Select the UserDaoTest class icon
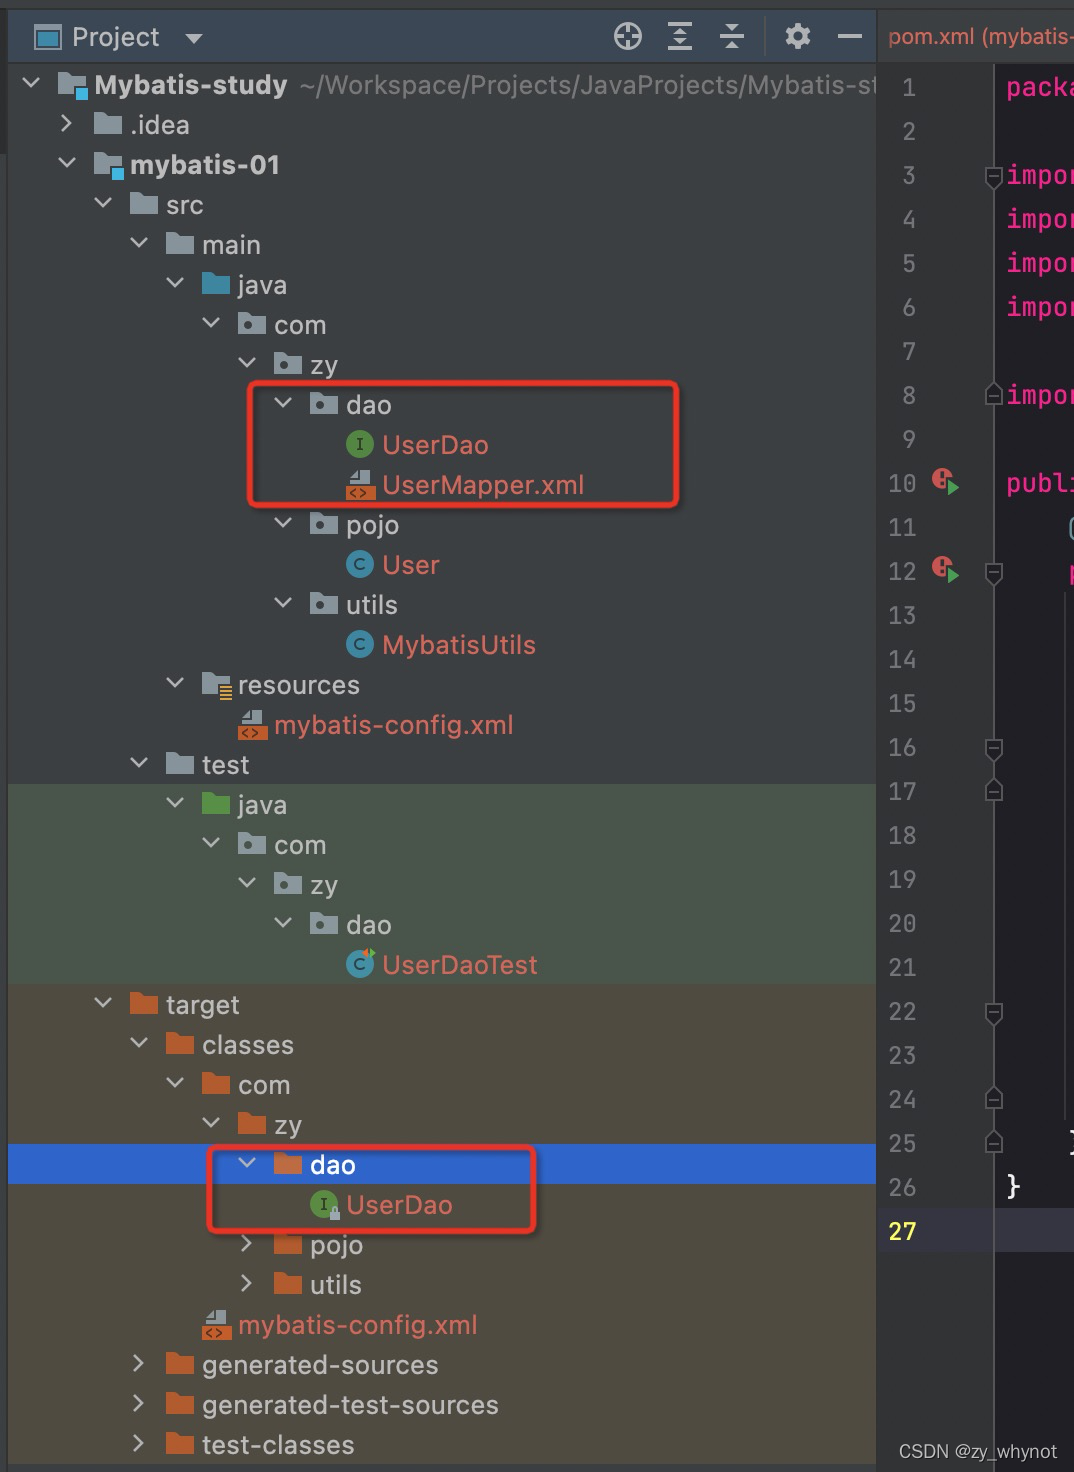Screen dimensions: 1074x1472 click(360, 964)
